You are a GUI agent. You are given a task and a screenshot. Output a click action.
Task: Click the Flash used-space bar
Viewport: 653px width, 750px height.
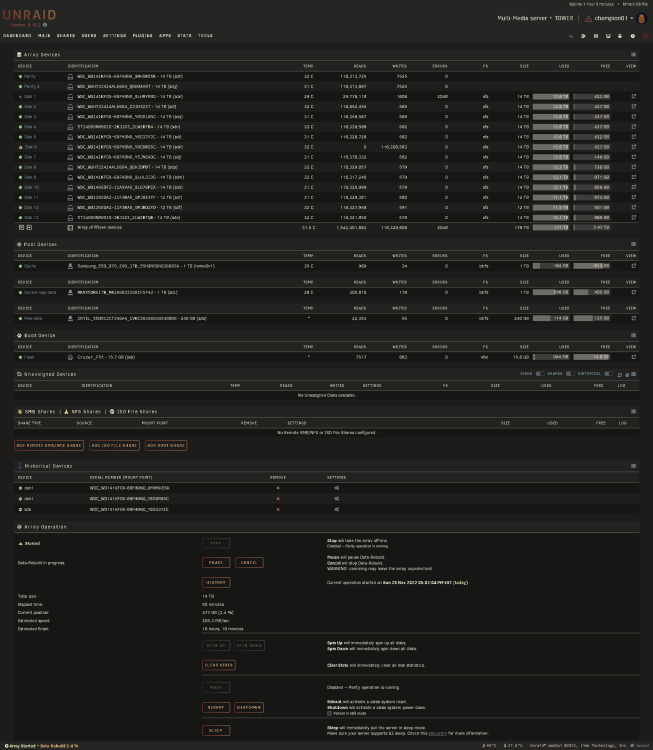pos(551,357)
